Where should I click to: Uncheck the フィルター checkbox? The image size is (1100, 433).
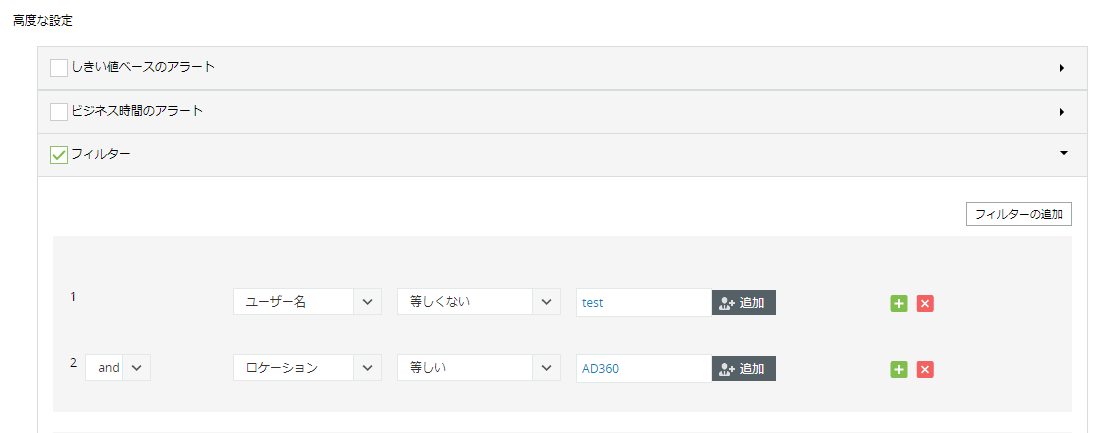point(59,155)
